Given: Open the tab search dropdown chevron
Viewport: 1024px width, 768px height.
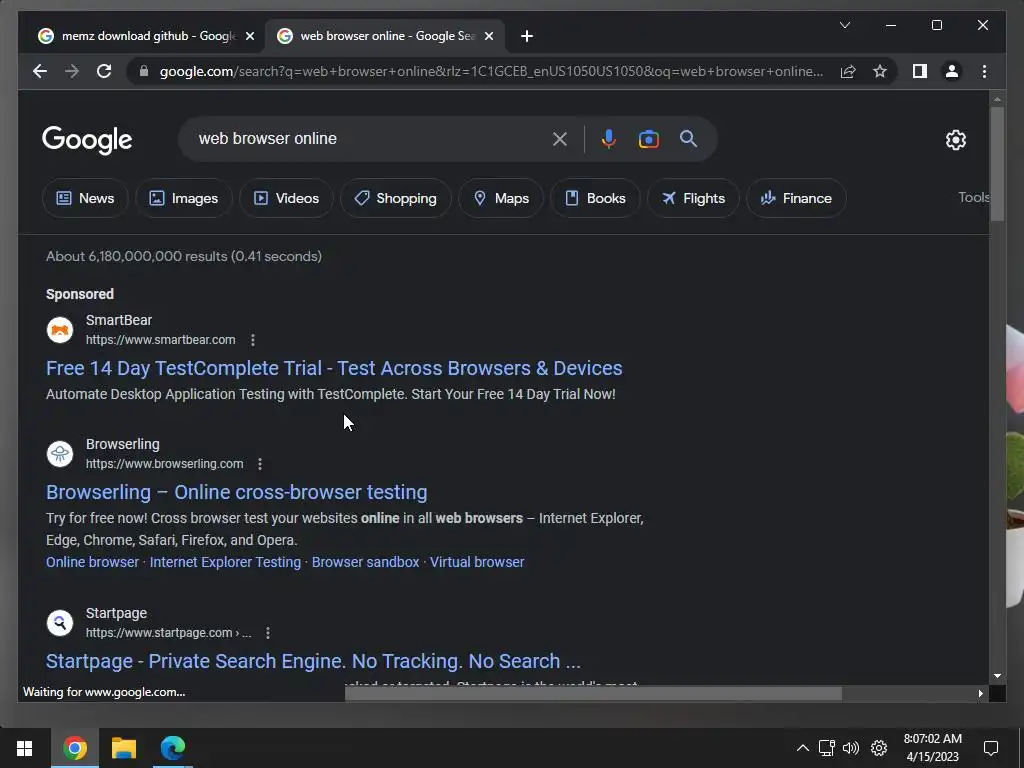Looking at the screenshot, I should tap(845, 25).
